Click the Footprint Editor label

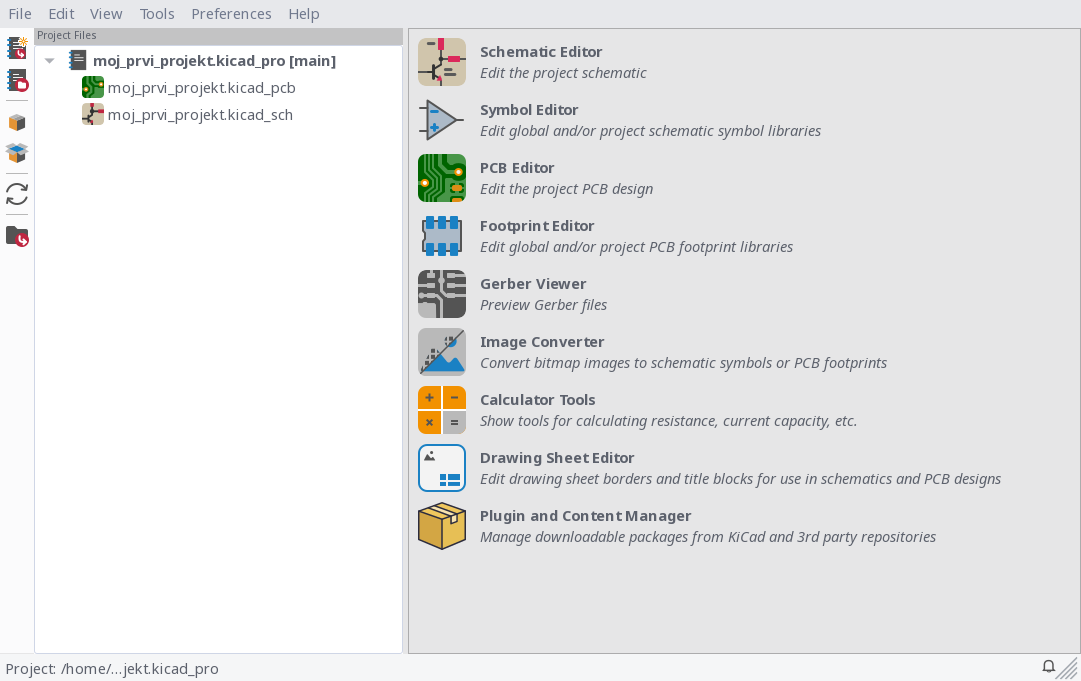(x=537, y=225)
